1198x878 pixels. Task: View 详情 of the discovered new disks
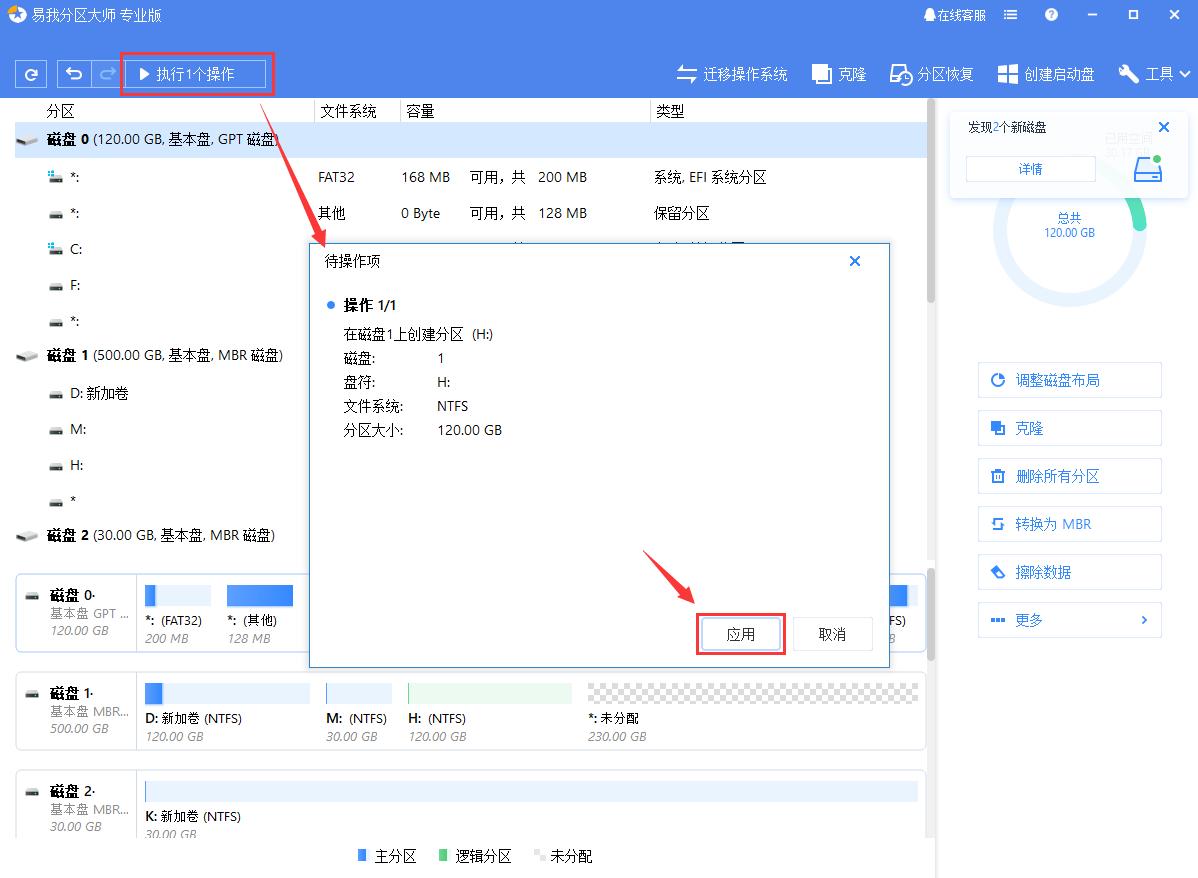(1030, 169)
